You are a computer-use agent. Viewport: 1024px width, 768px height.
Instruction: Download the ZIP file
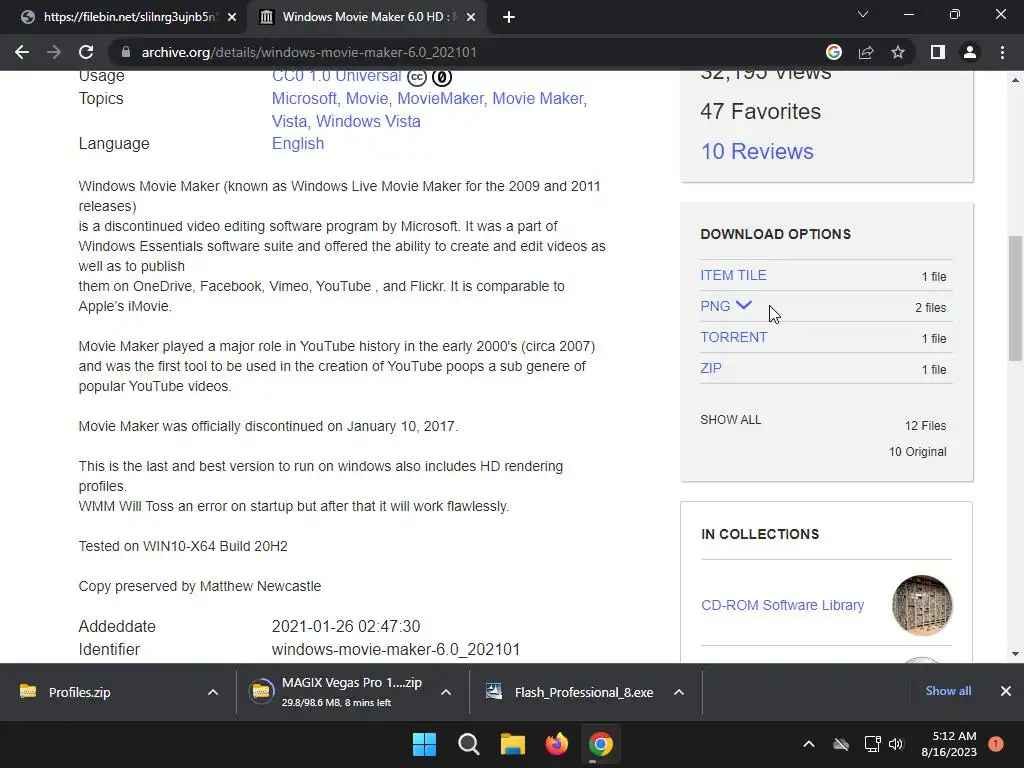711,368
